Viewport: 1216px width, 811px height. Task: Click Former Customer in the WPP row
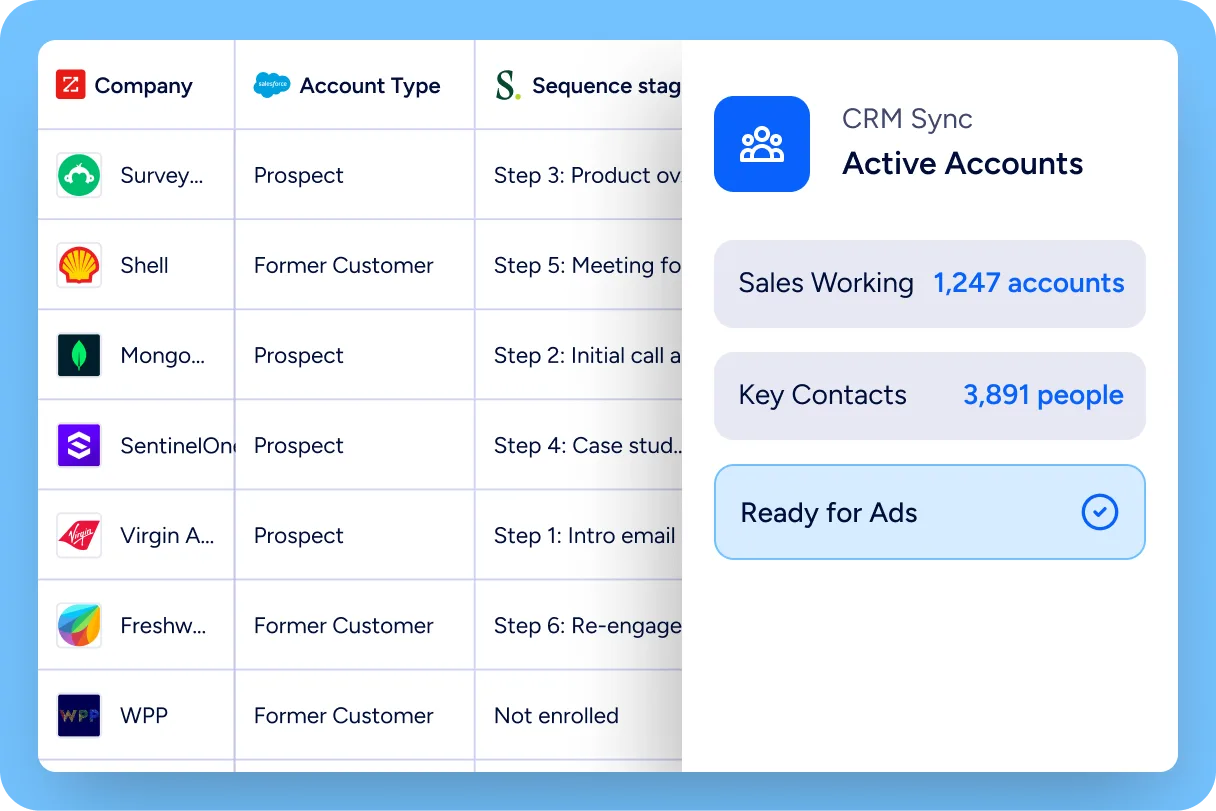coord(343,715)
